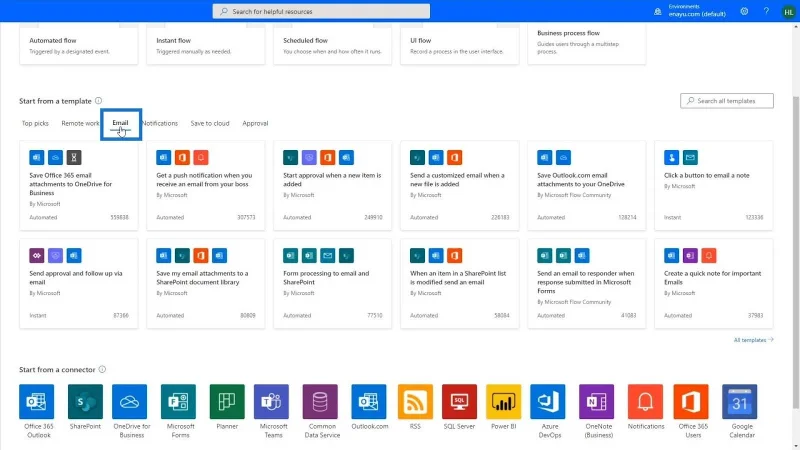
Task: Click the Search all templates field
Action: (727, 101)
